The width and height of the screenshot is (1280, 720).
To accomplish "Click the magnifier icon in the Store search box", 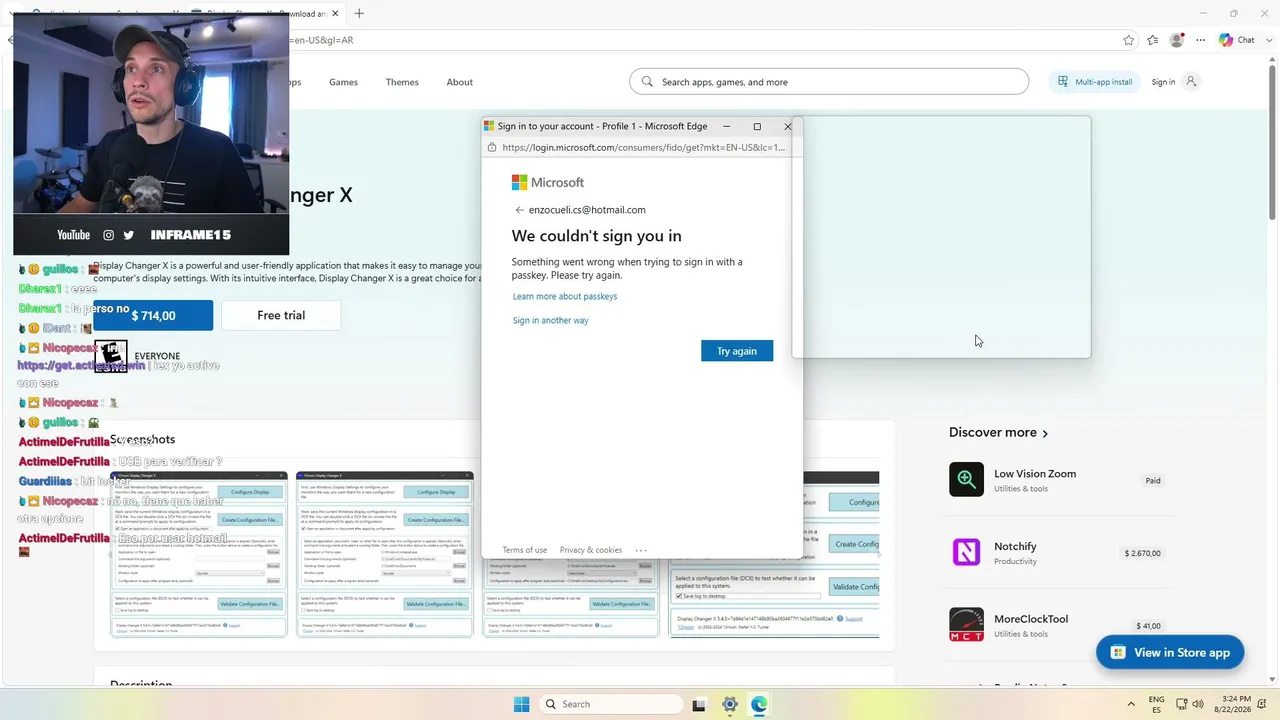I will point(647,82).
